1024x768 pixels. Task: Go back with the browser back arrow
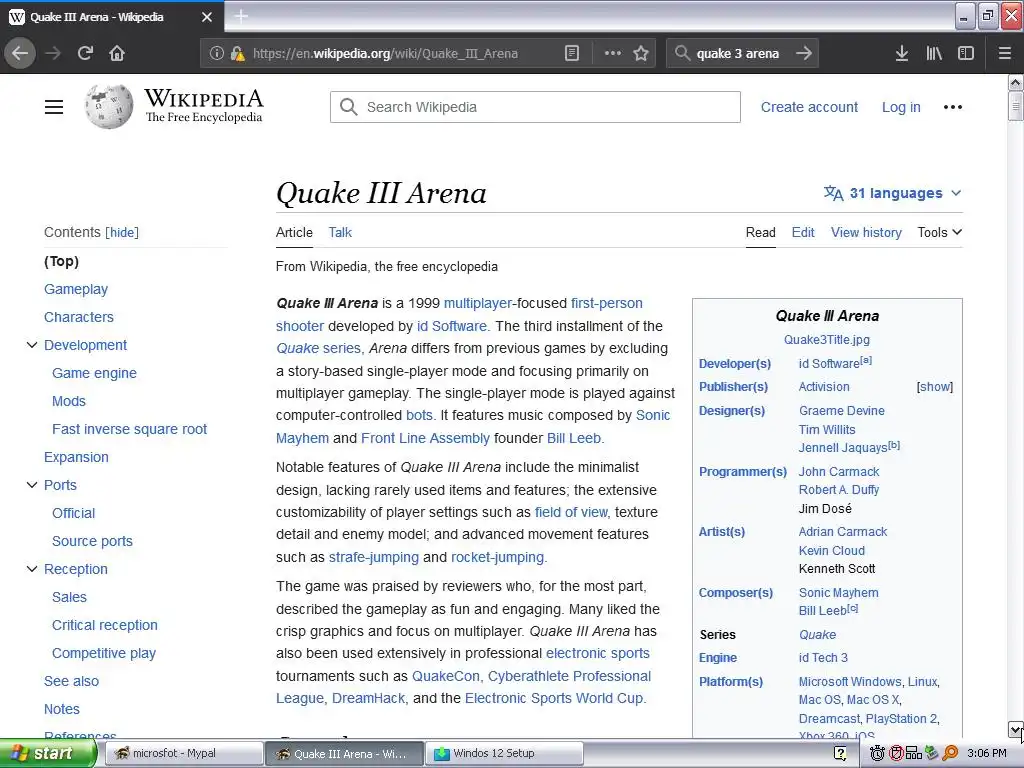pyautogui.click(x=20, y=53)
